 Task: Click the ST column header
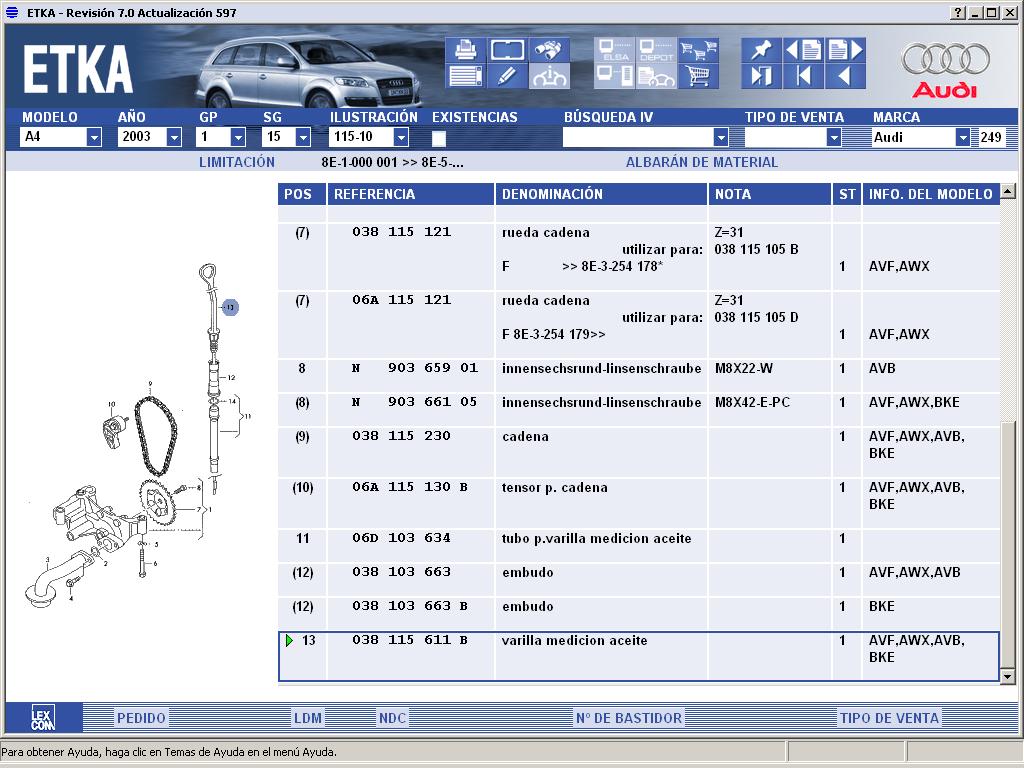click(847, 194)
